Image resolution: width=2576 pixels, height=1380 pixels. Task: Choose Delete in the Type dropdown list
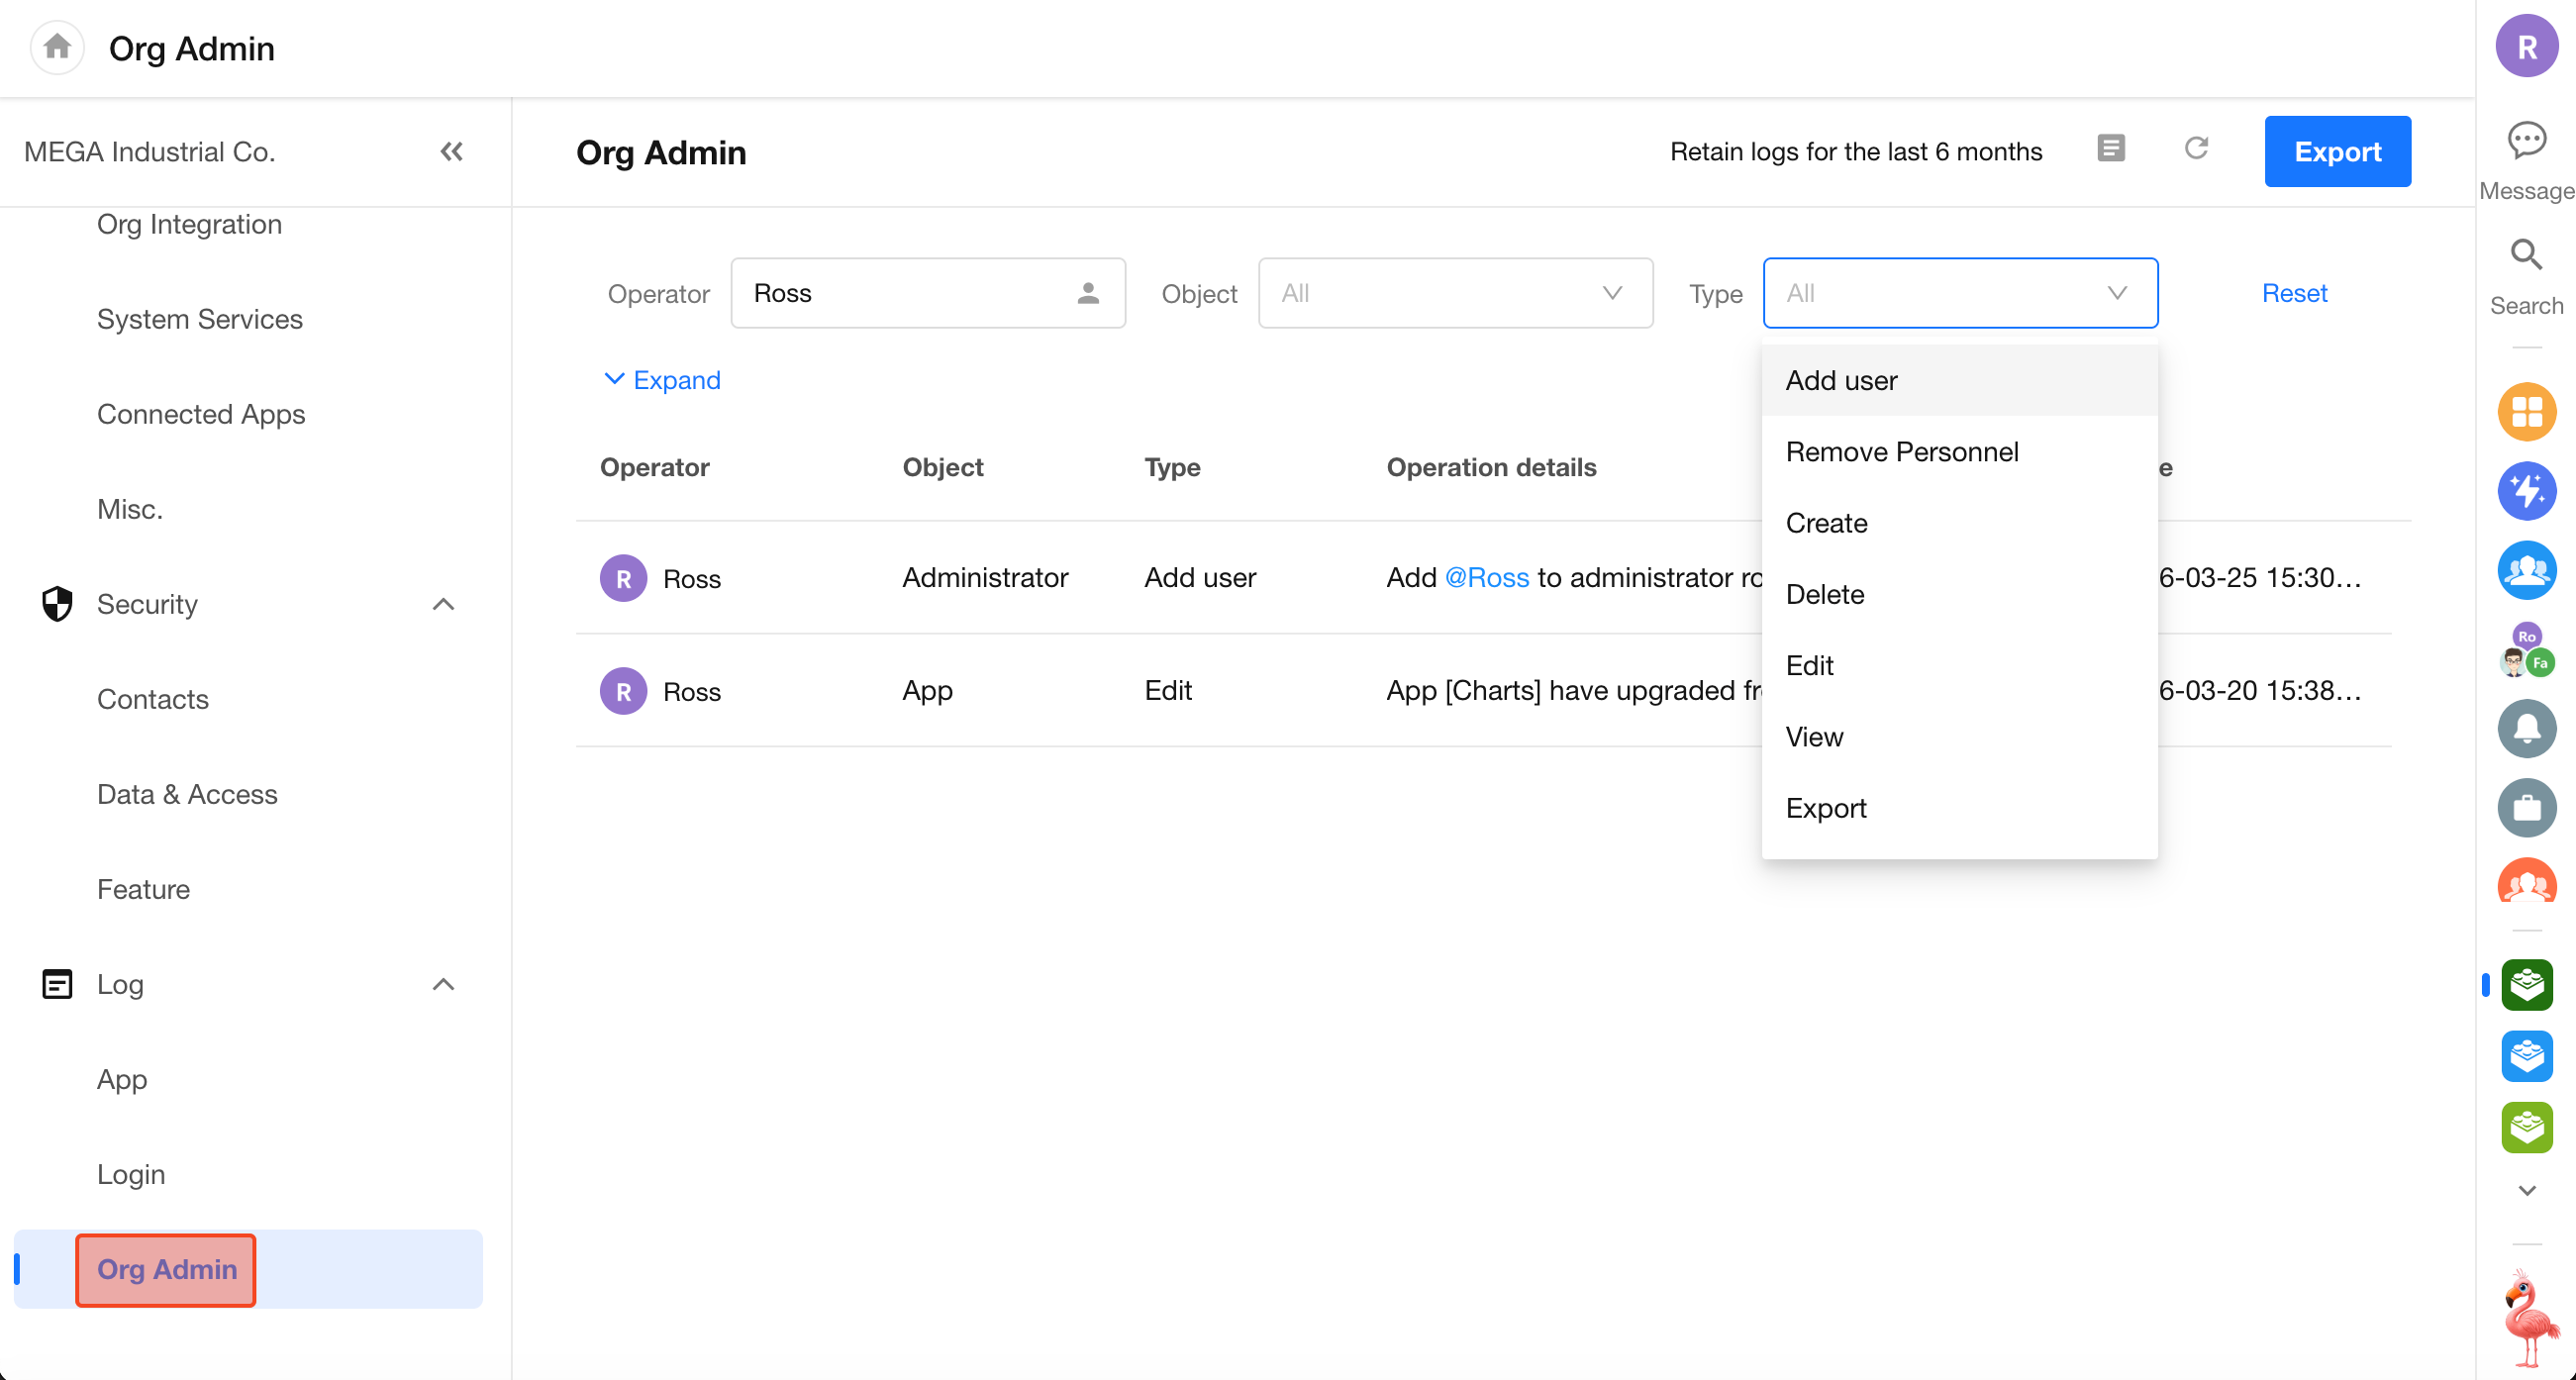[x=1824, y=594]
